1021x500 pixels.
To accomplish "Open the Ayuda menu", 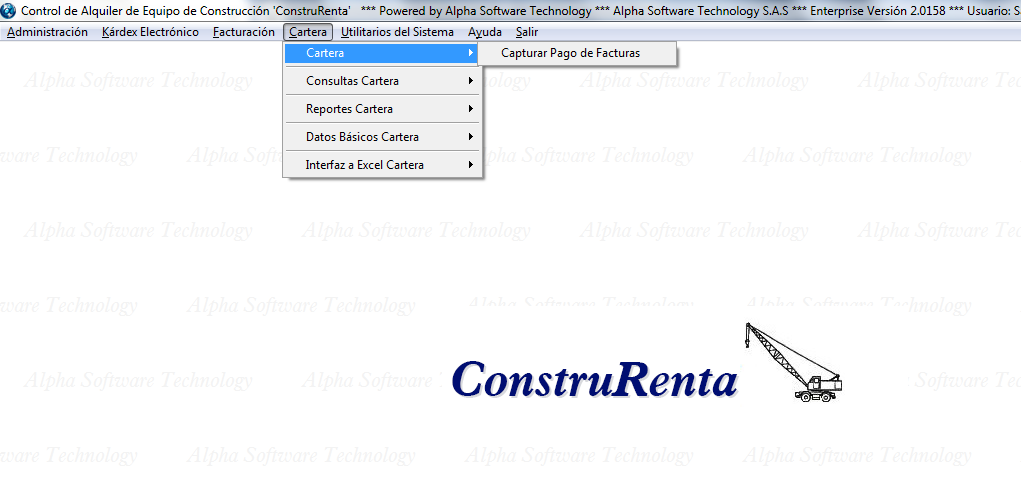I will point(485,32).
